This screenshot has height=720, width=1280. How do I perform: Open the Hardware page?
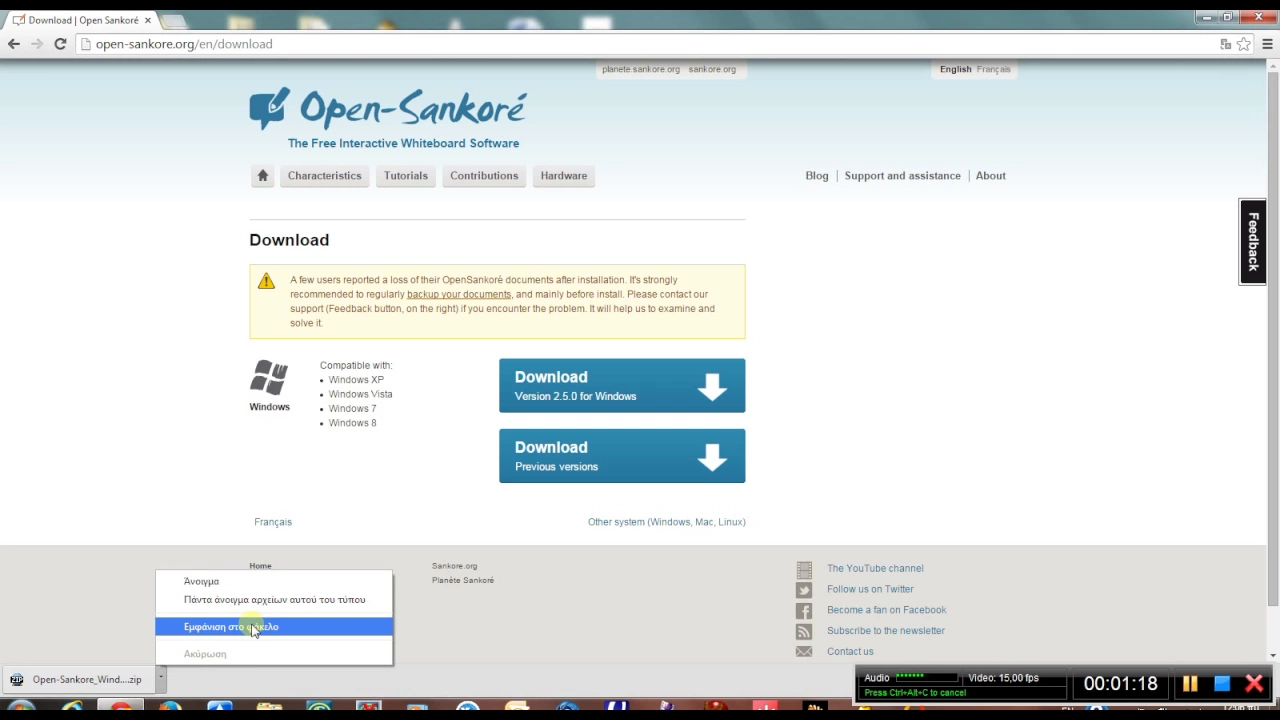click(x=564, y=176)
